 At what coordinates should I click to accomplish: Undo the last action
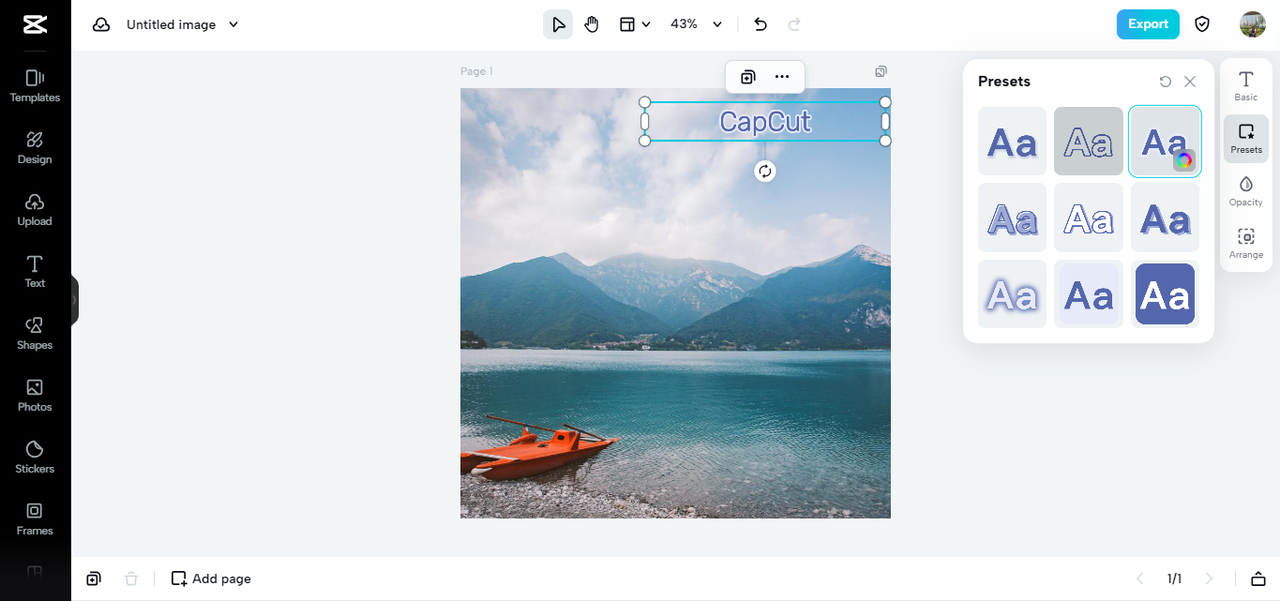761,24
